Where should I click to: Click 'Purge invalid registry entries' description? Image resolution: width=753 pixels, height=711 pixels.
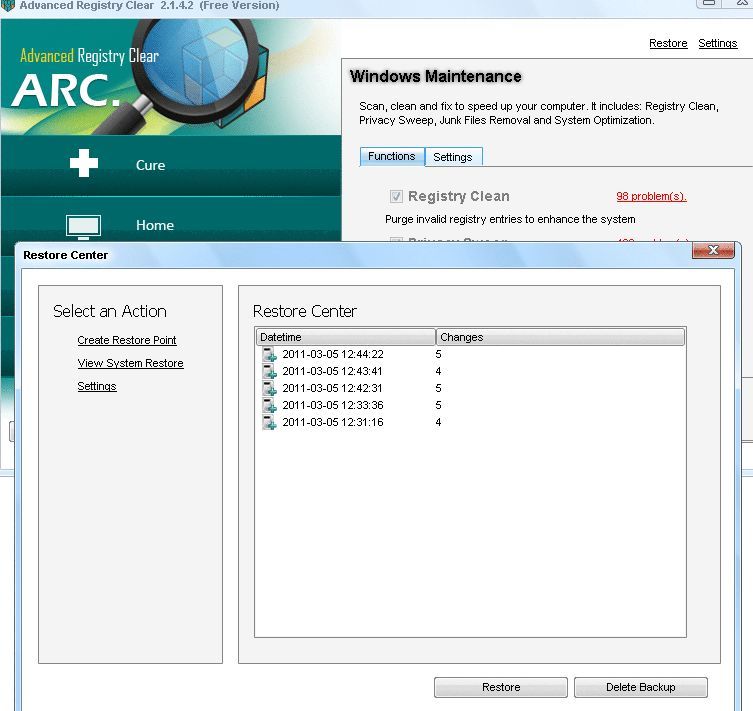pyautogui.click(x=510, y=219)
